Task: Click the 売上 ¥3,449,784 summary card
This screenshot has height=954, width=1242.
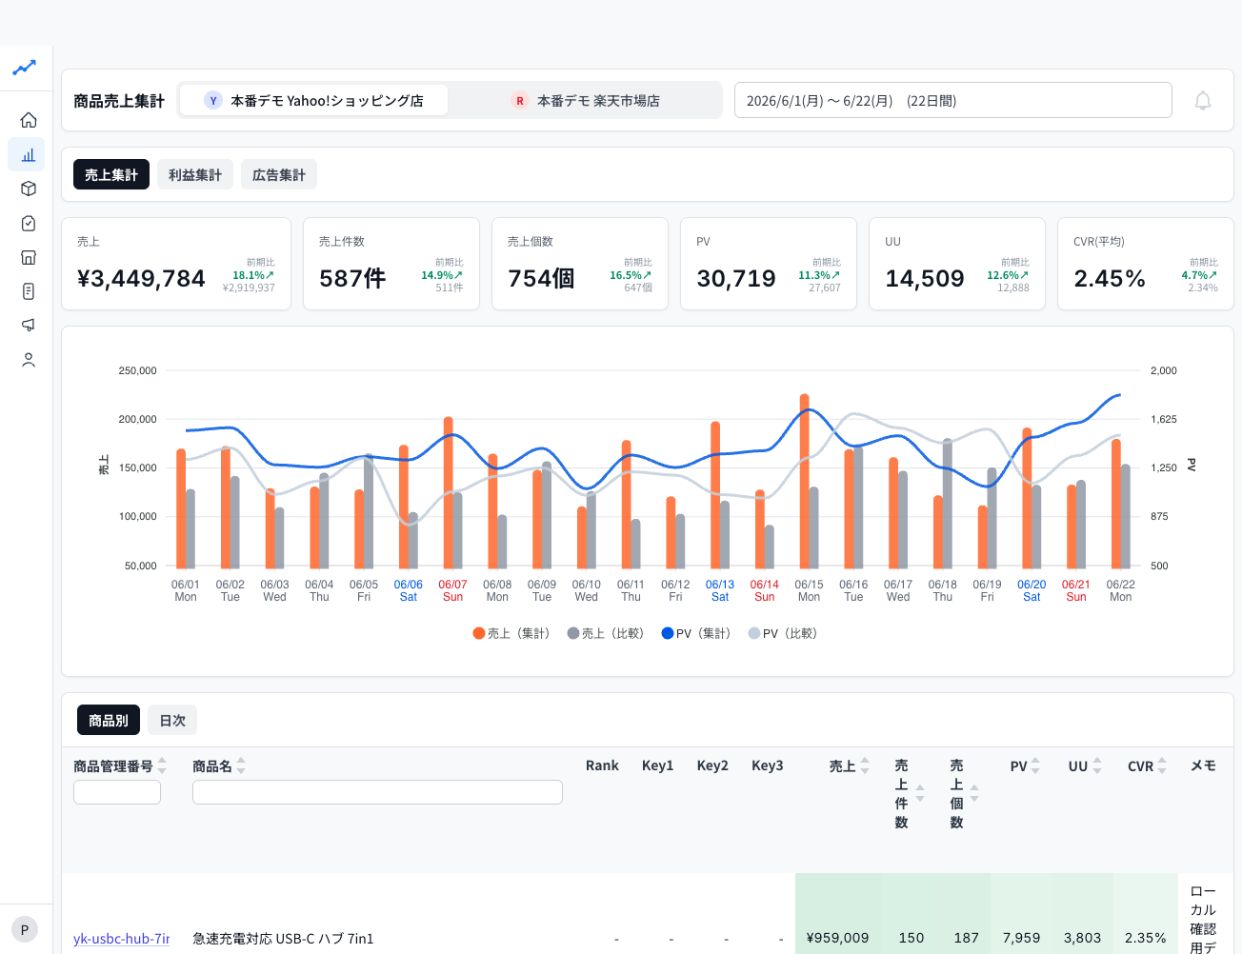Action: [176, 264]
